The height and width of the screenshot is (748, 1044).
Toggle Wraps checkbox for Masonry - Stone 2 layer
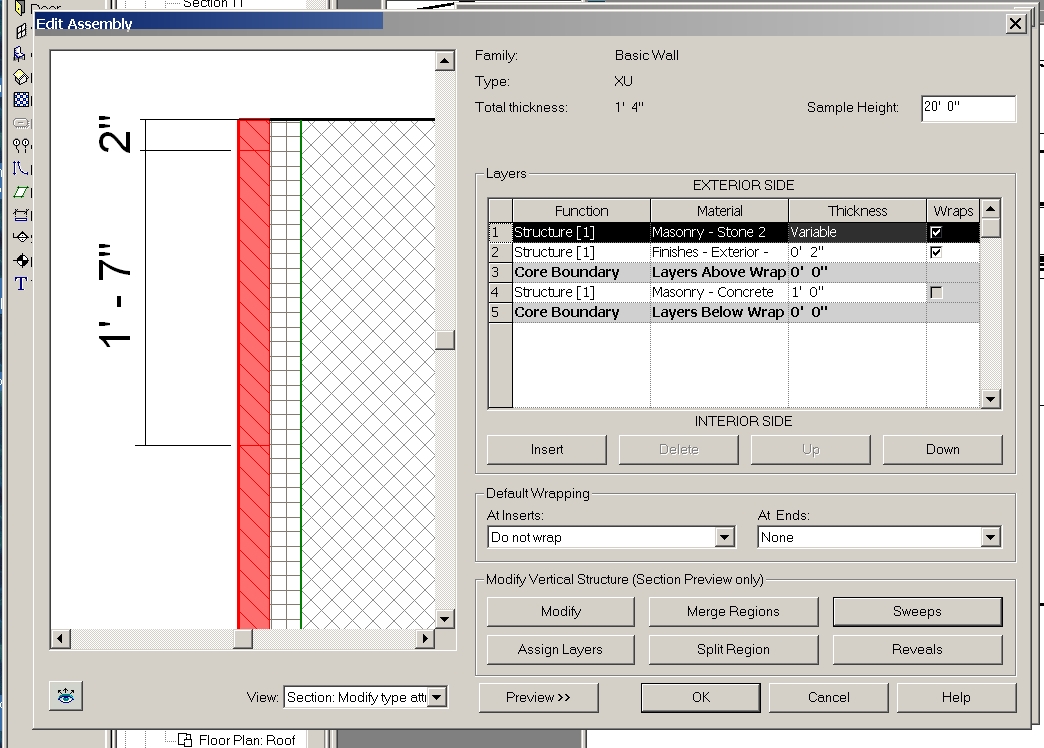(936, 232)
